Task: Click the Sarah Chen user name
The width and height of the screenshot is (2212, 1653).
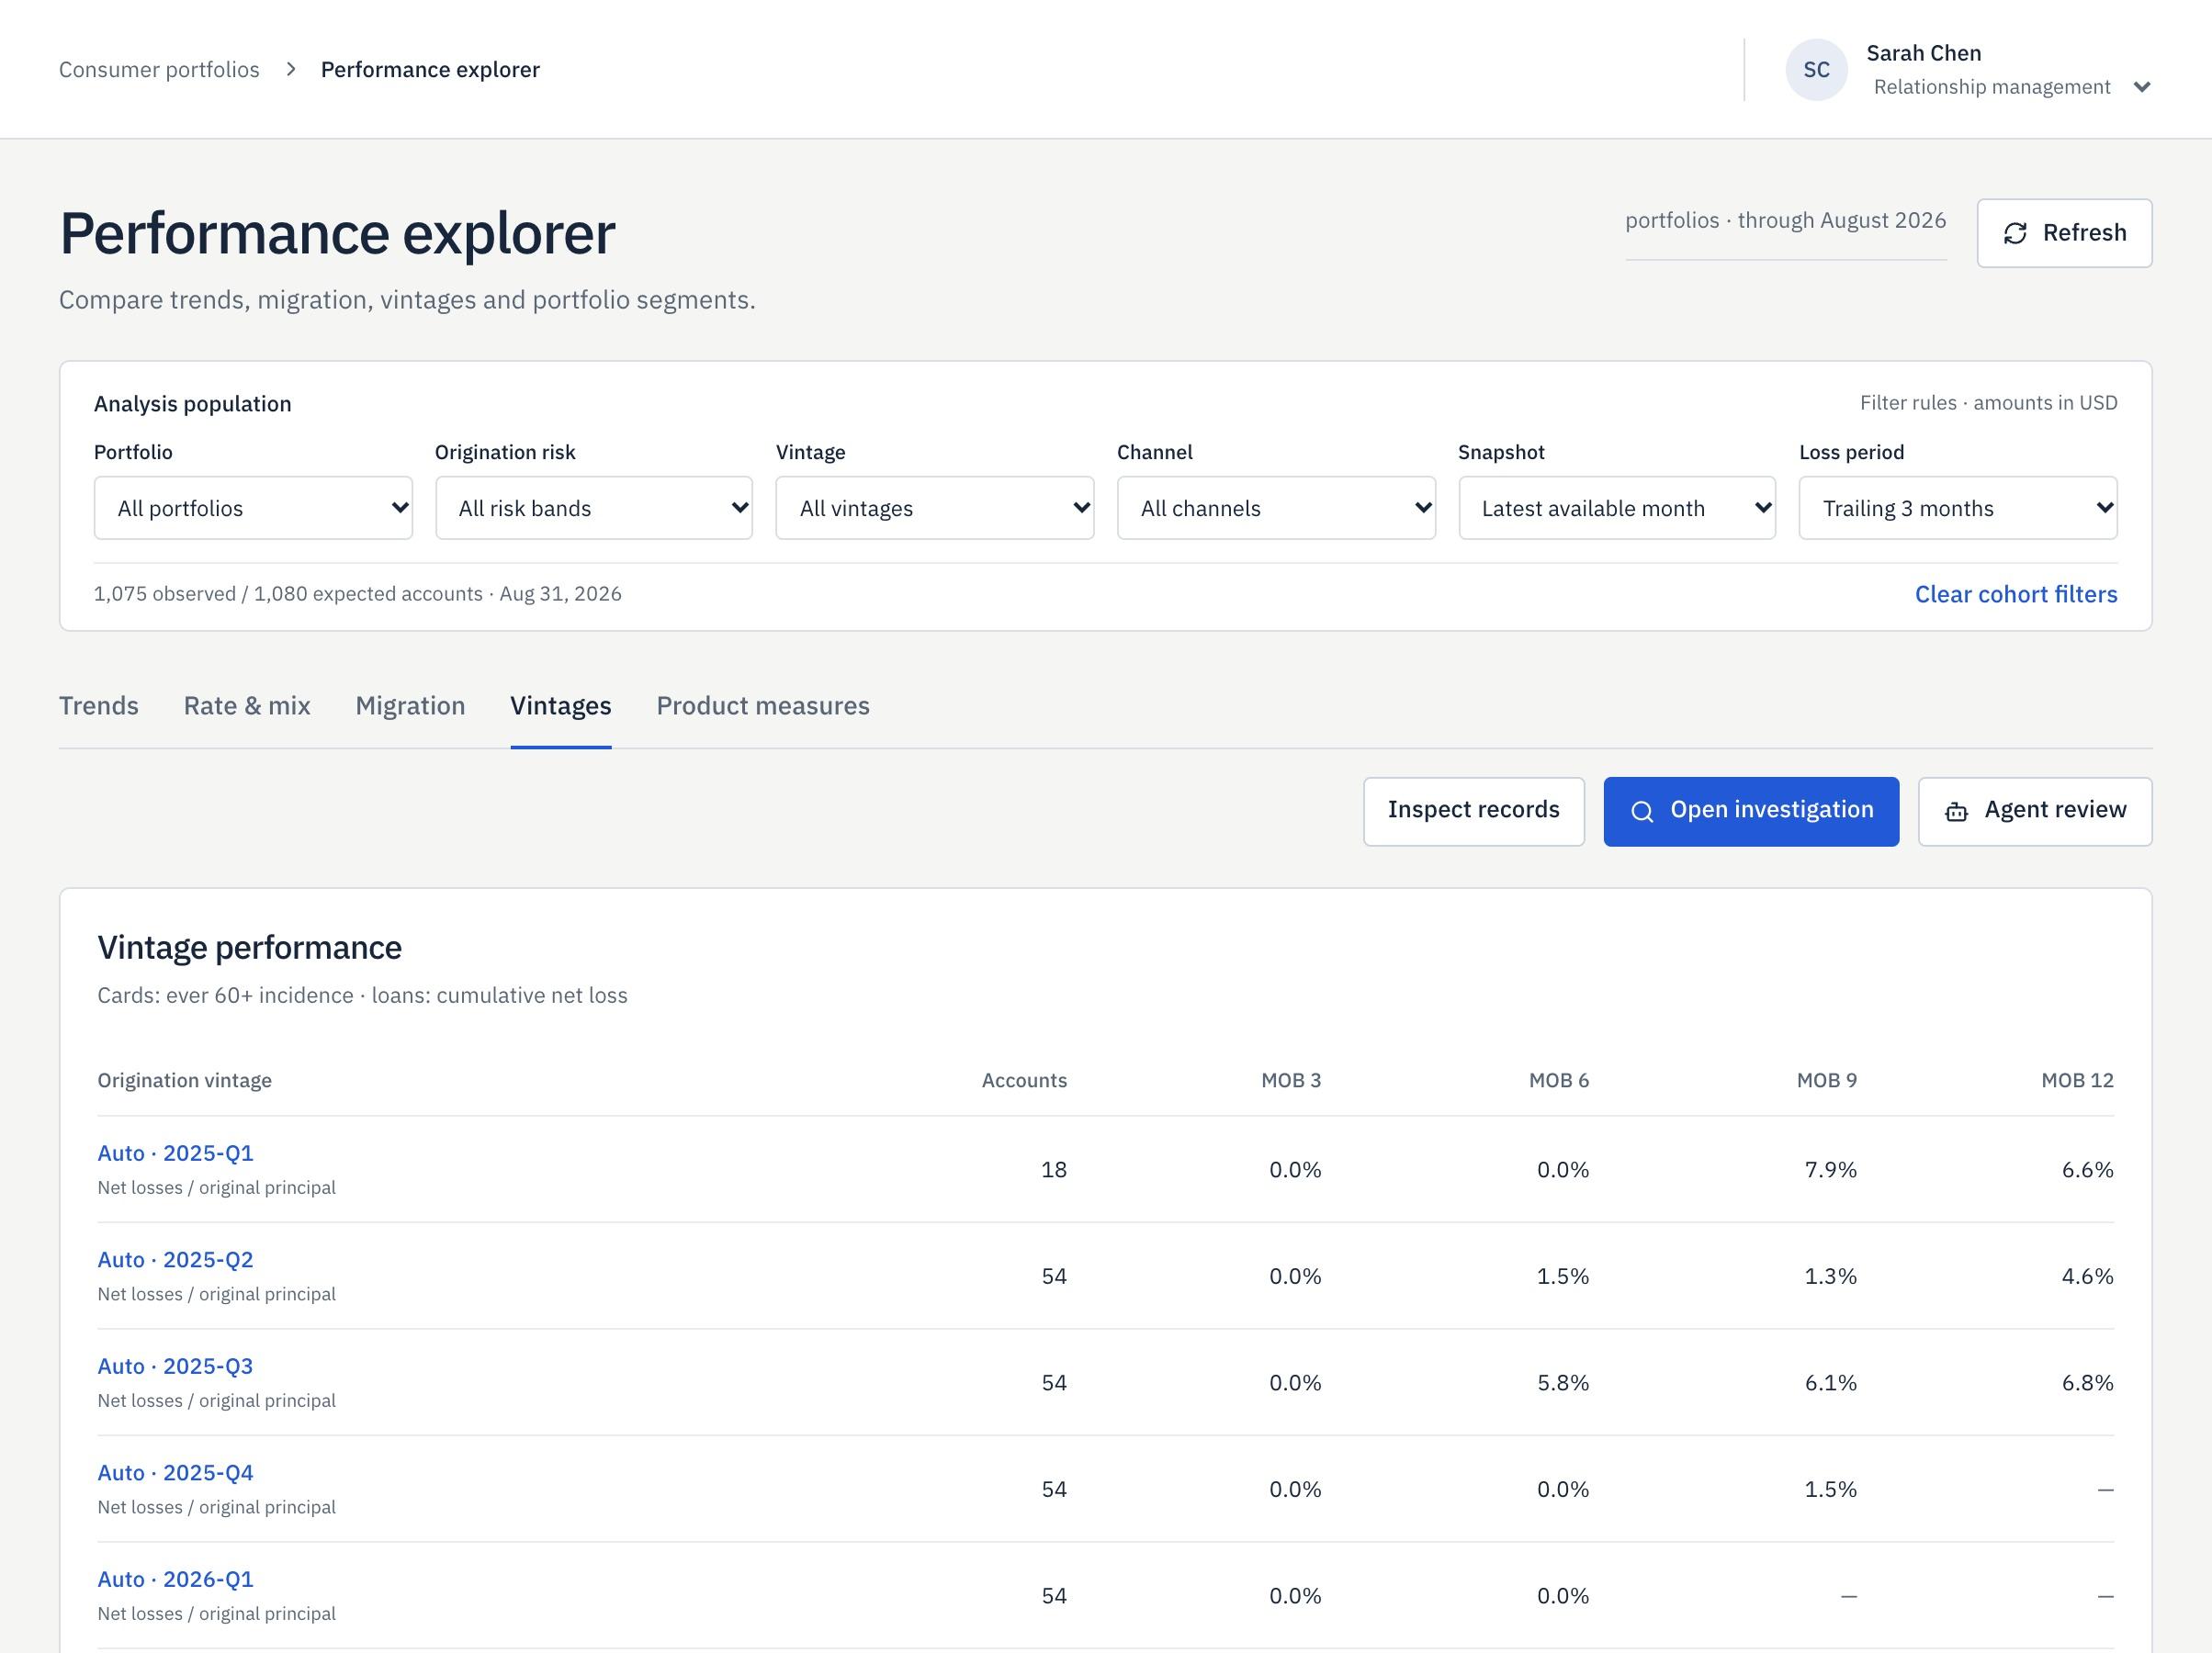Action: pos(1923,53)
